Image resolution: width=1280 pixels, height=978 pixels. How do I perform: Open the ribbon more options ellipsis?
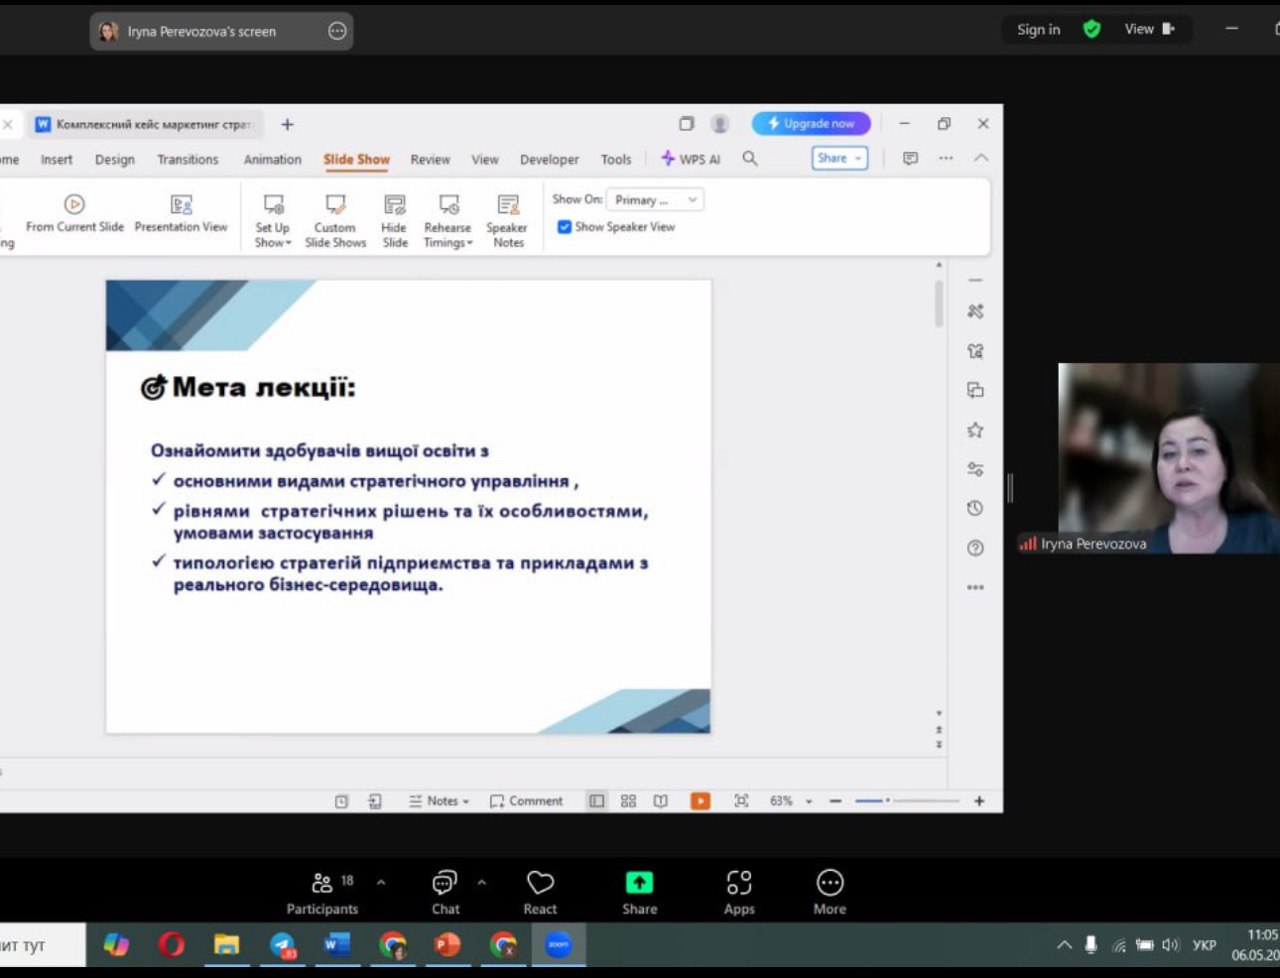click(946, 158)
